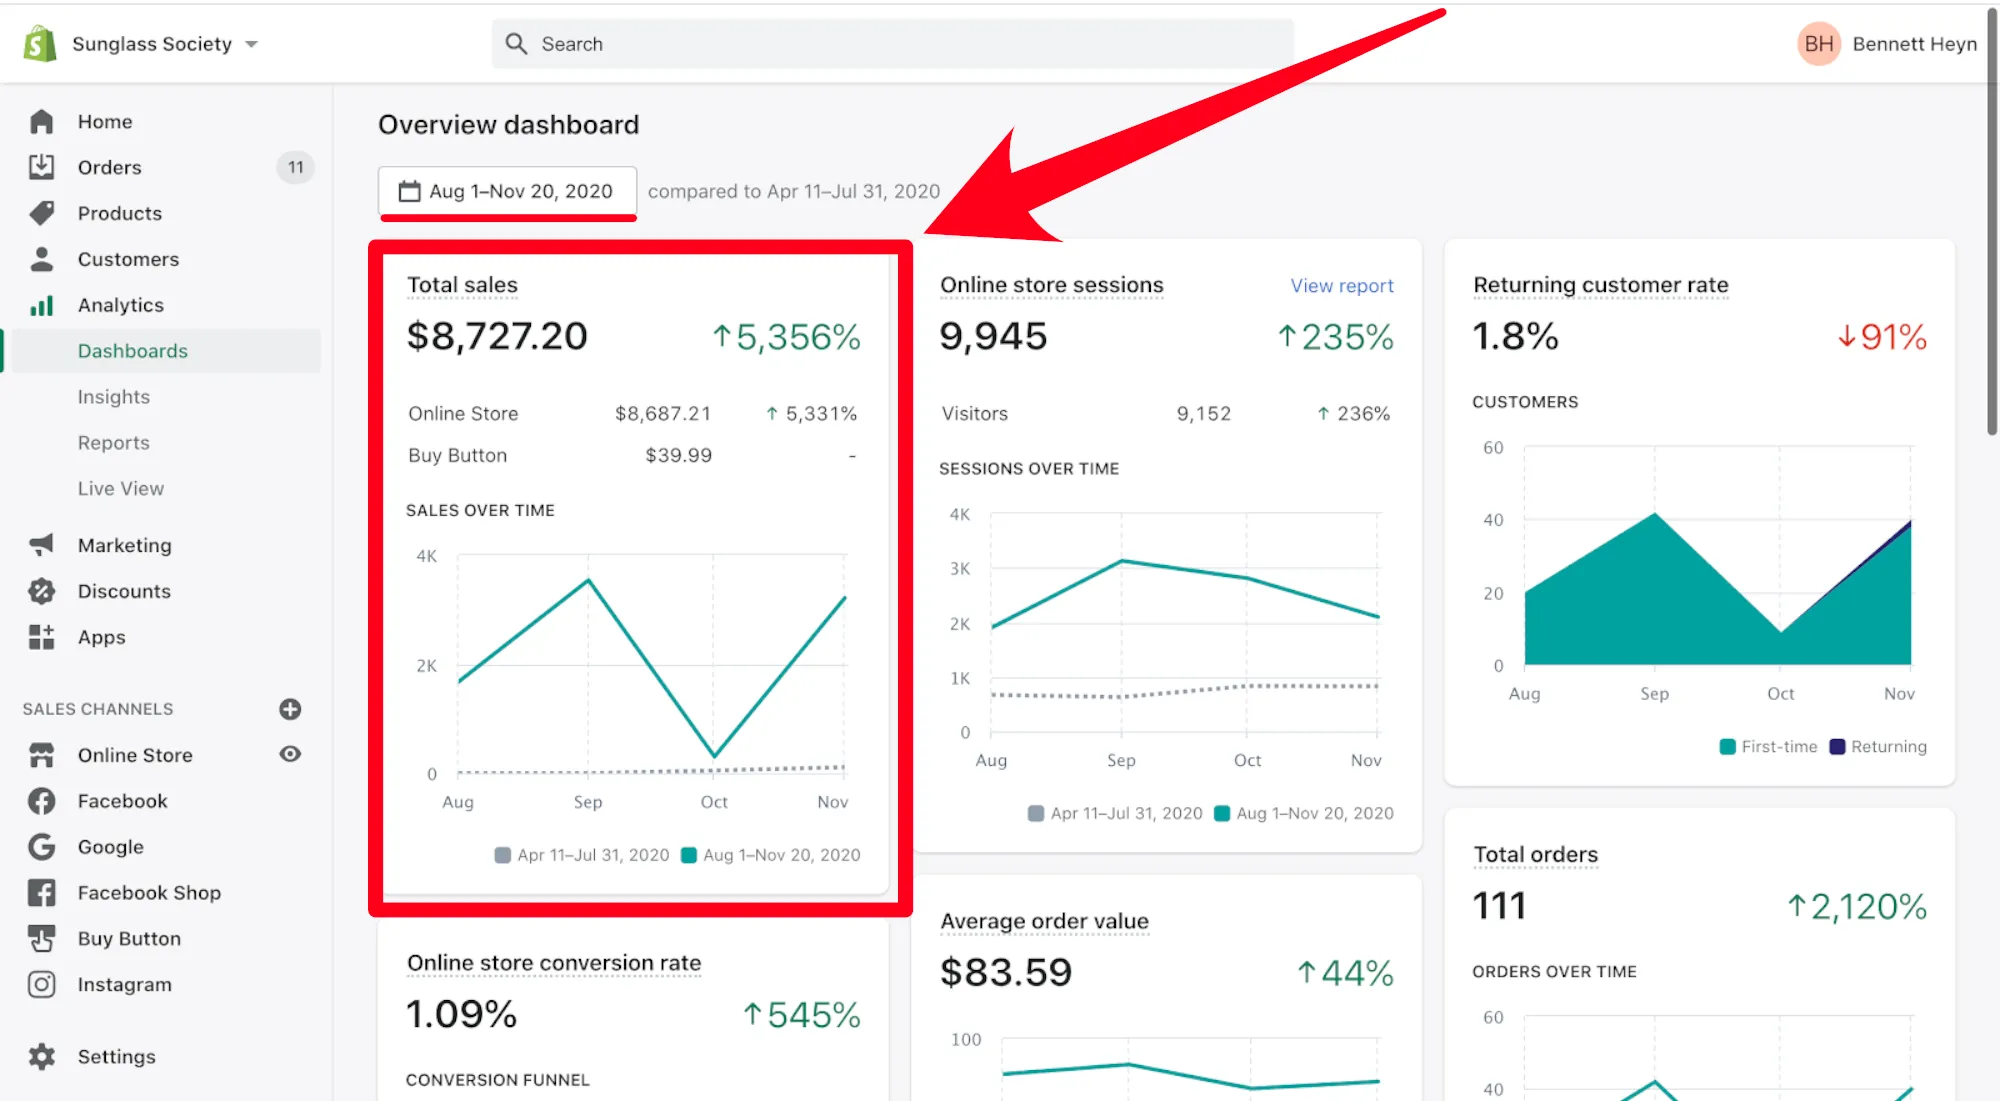The image size is (2000, 1101).
Task: Click the Total sales card title
Action: click(x=462, y=285)
